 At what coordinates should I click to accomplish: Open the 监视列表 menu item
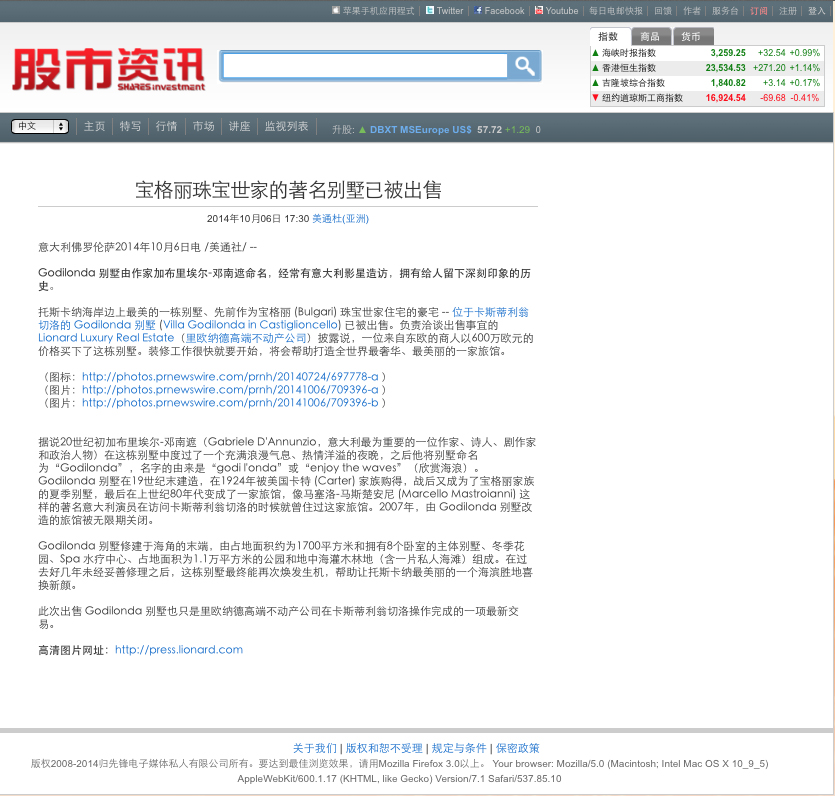click(x=286, y=126)
